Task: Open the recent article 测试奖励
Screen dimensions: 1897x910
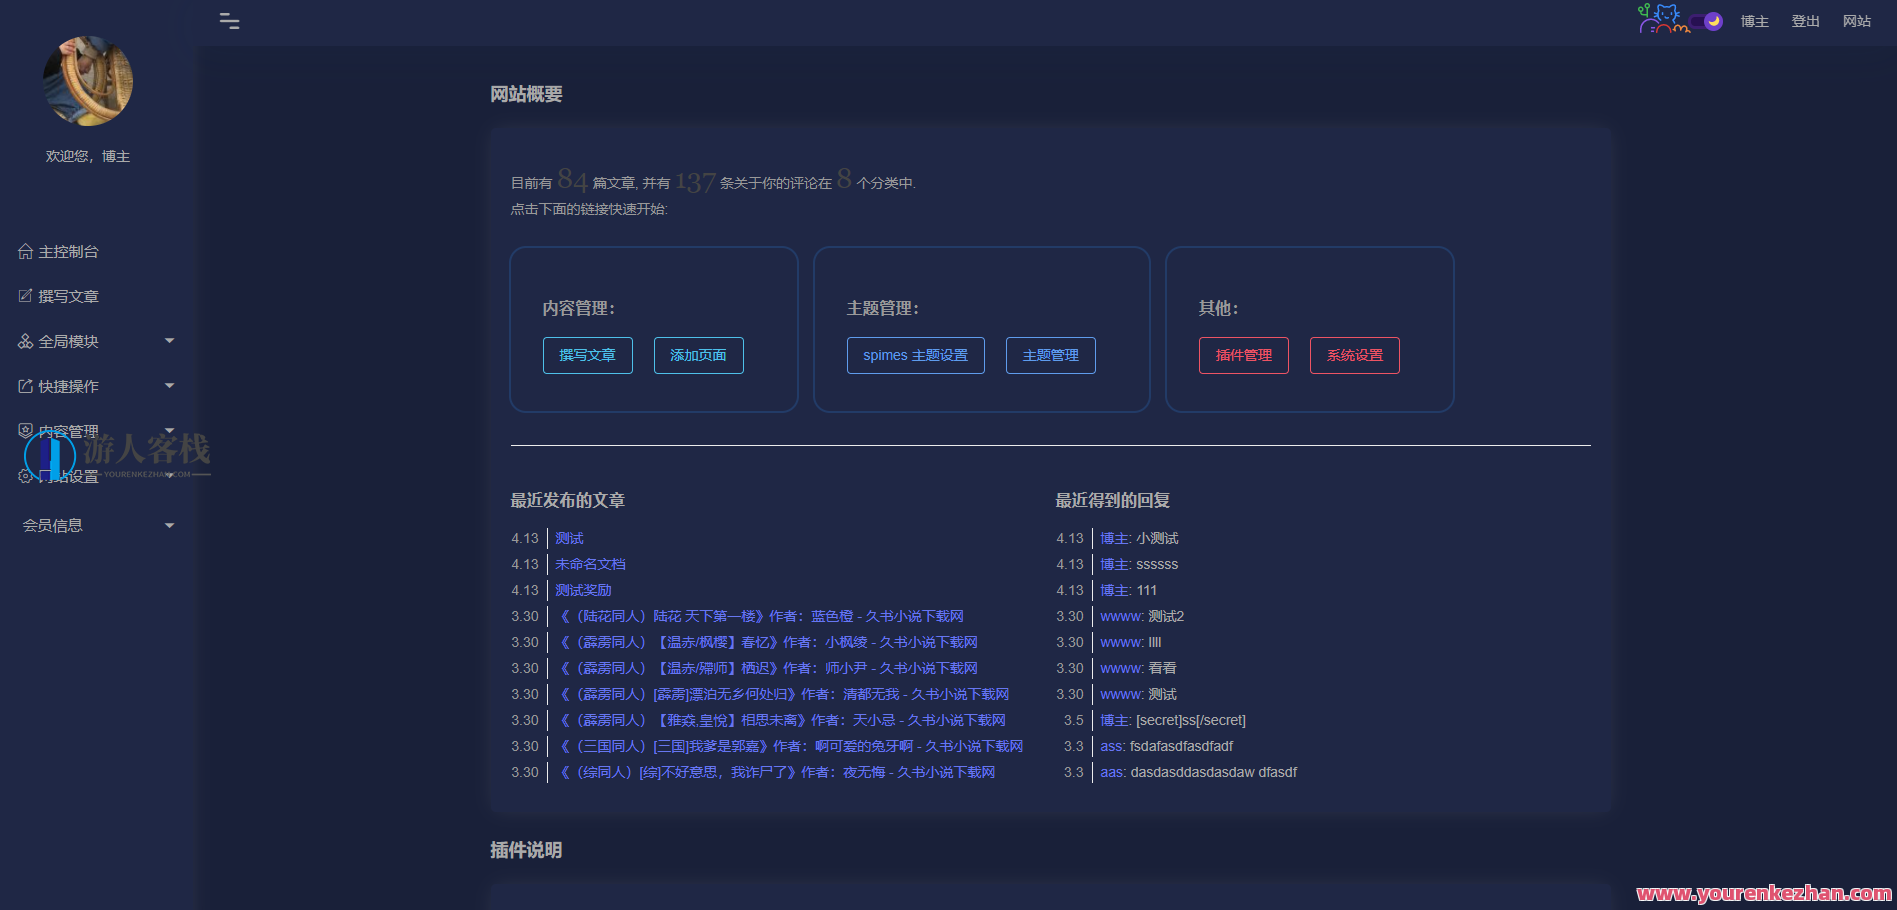Action: (x=583, y=590)
